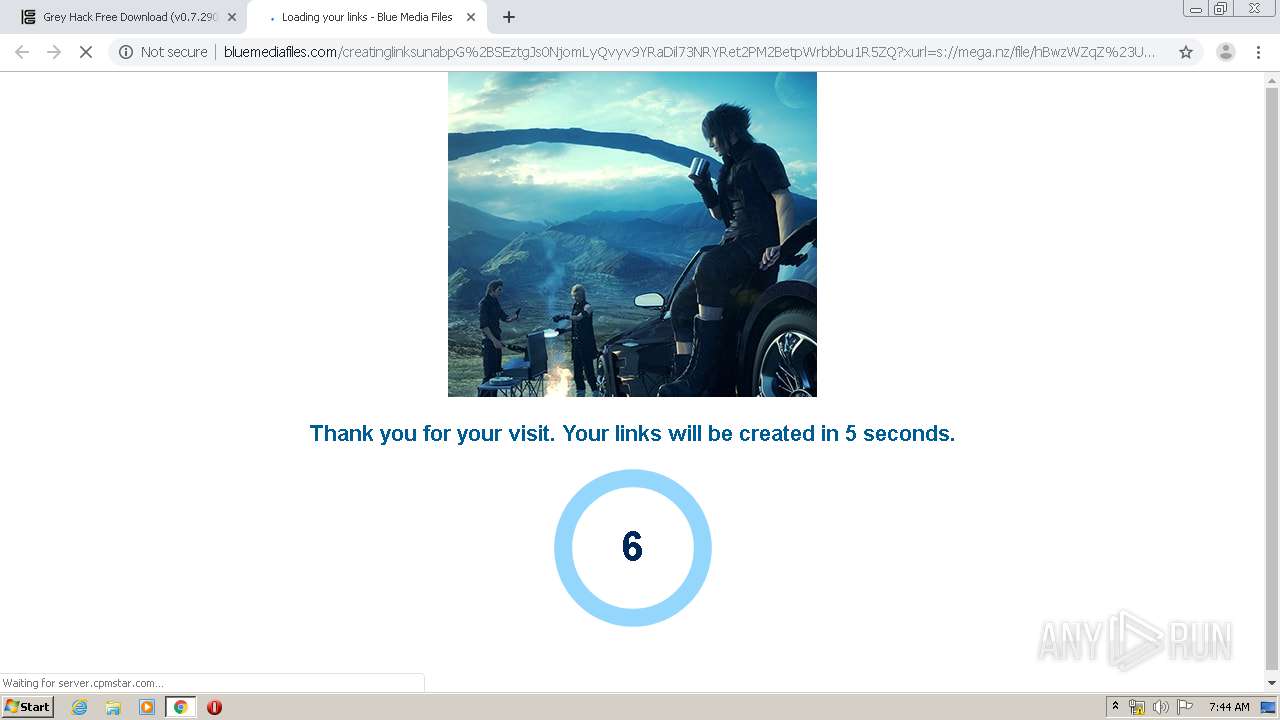Image resolution: width=1280 pixels, height=720 pixels.
Task: Click the Show desktop tray icon
Action: (x=1269, y=707)
